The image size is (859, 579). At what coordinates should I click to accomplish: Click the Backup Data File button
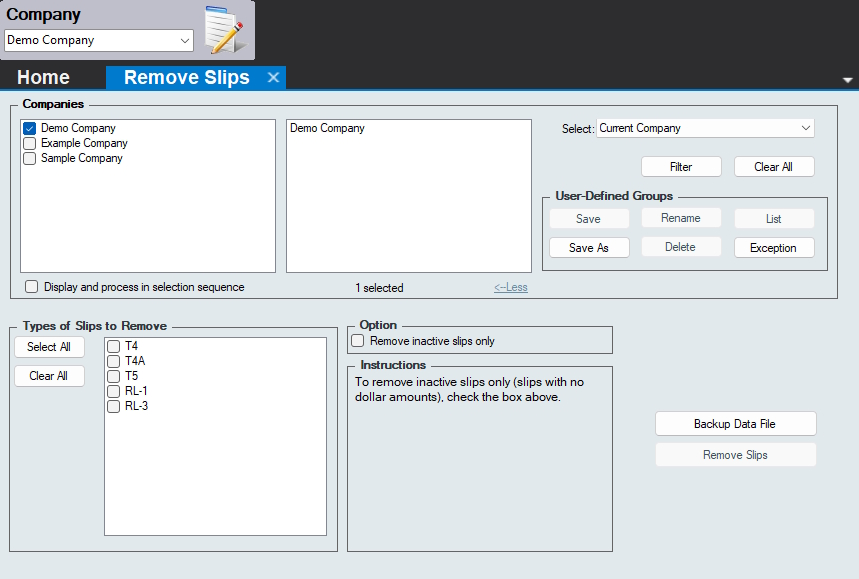click(x=735, y=424)
